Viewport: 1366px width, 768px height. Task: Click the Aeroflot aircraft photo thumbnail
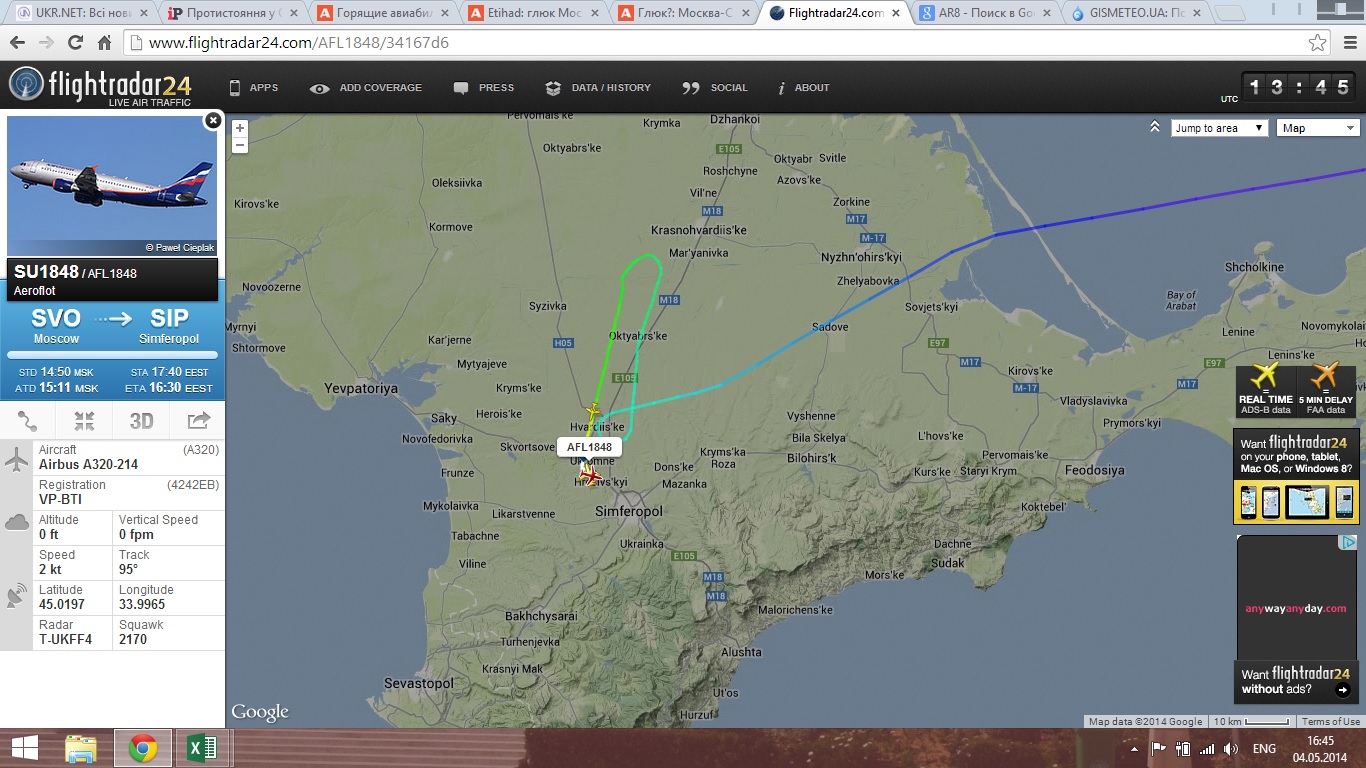(x=112, y=186)
